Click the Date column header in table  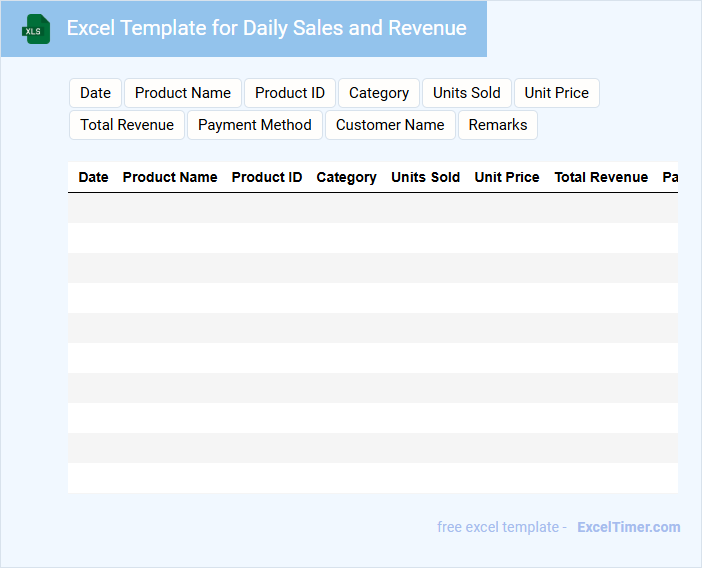click(93, 177)
